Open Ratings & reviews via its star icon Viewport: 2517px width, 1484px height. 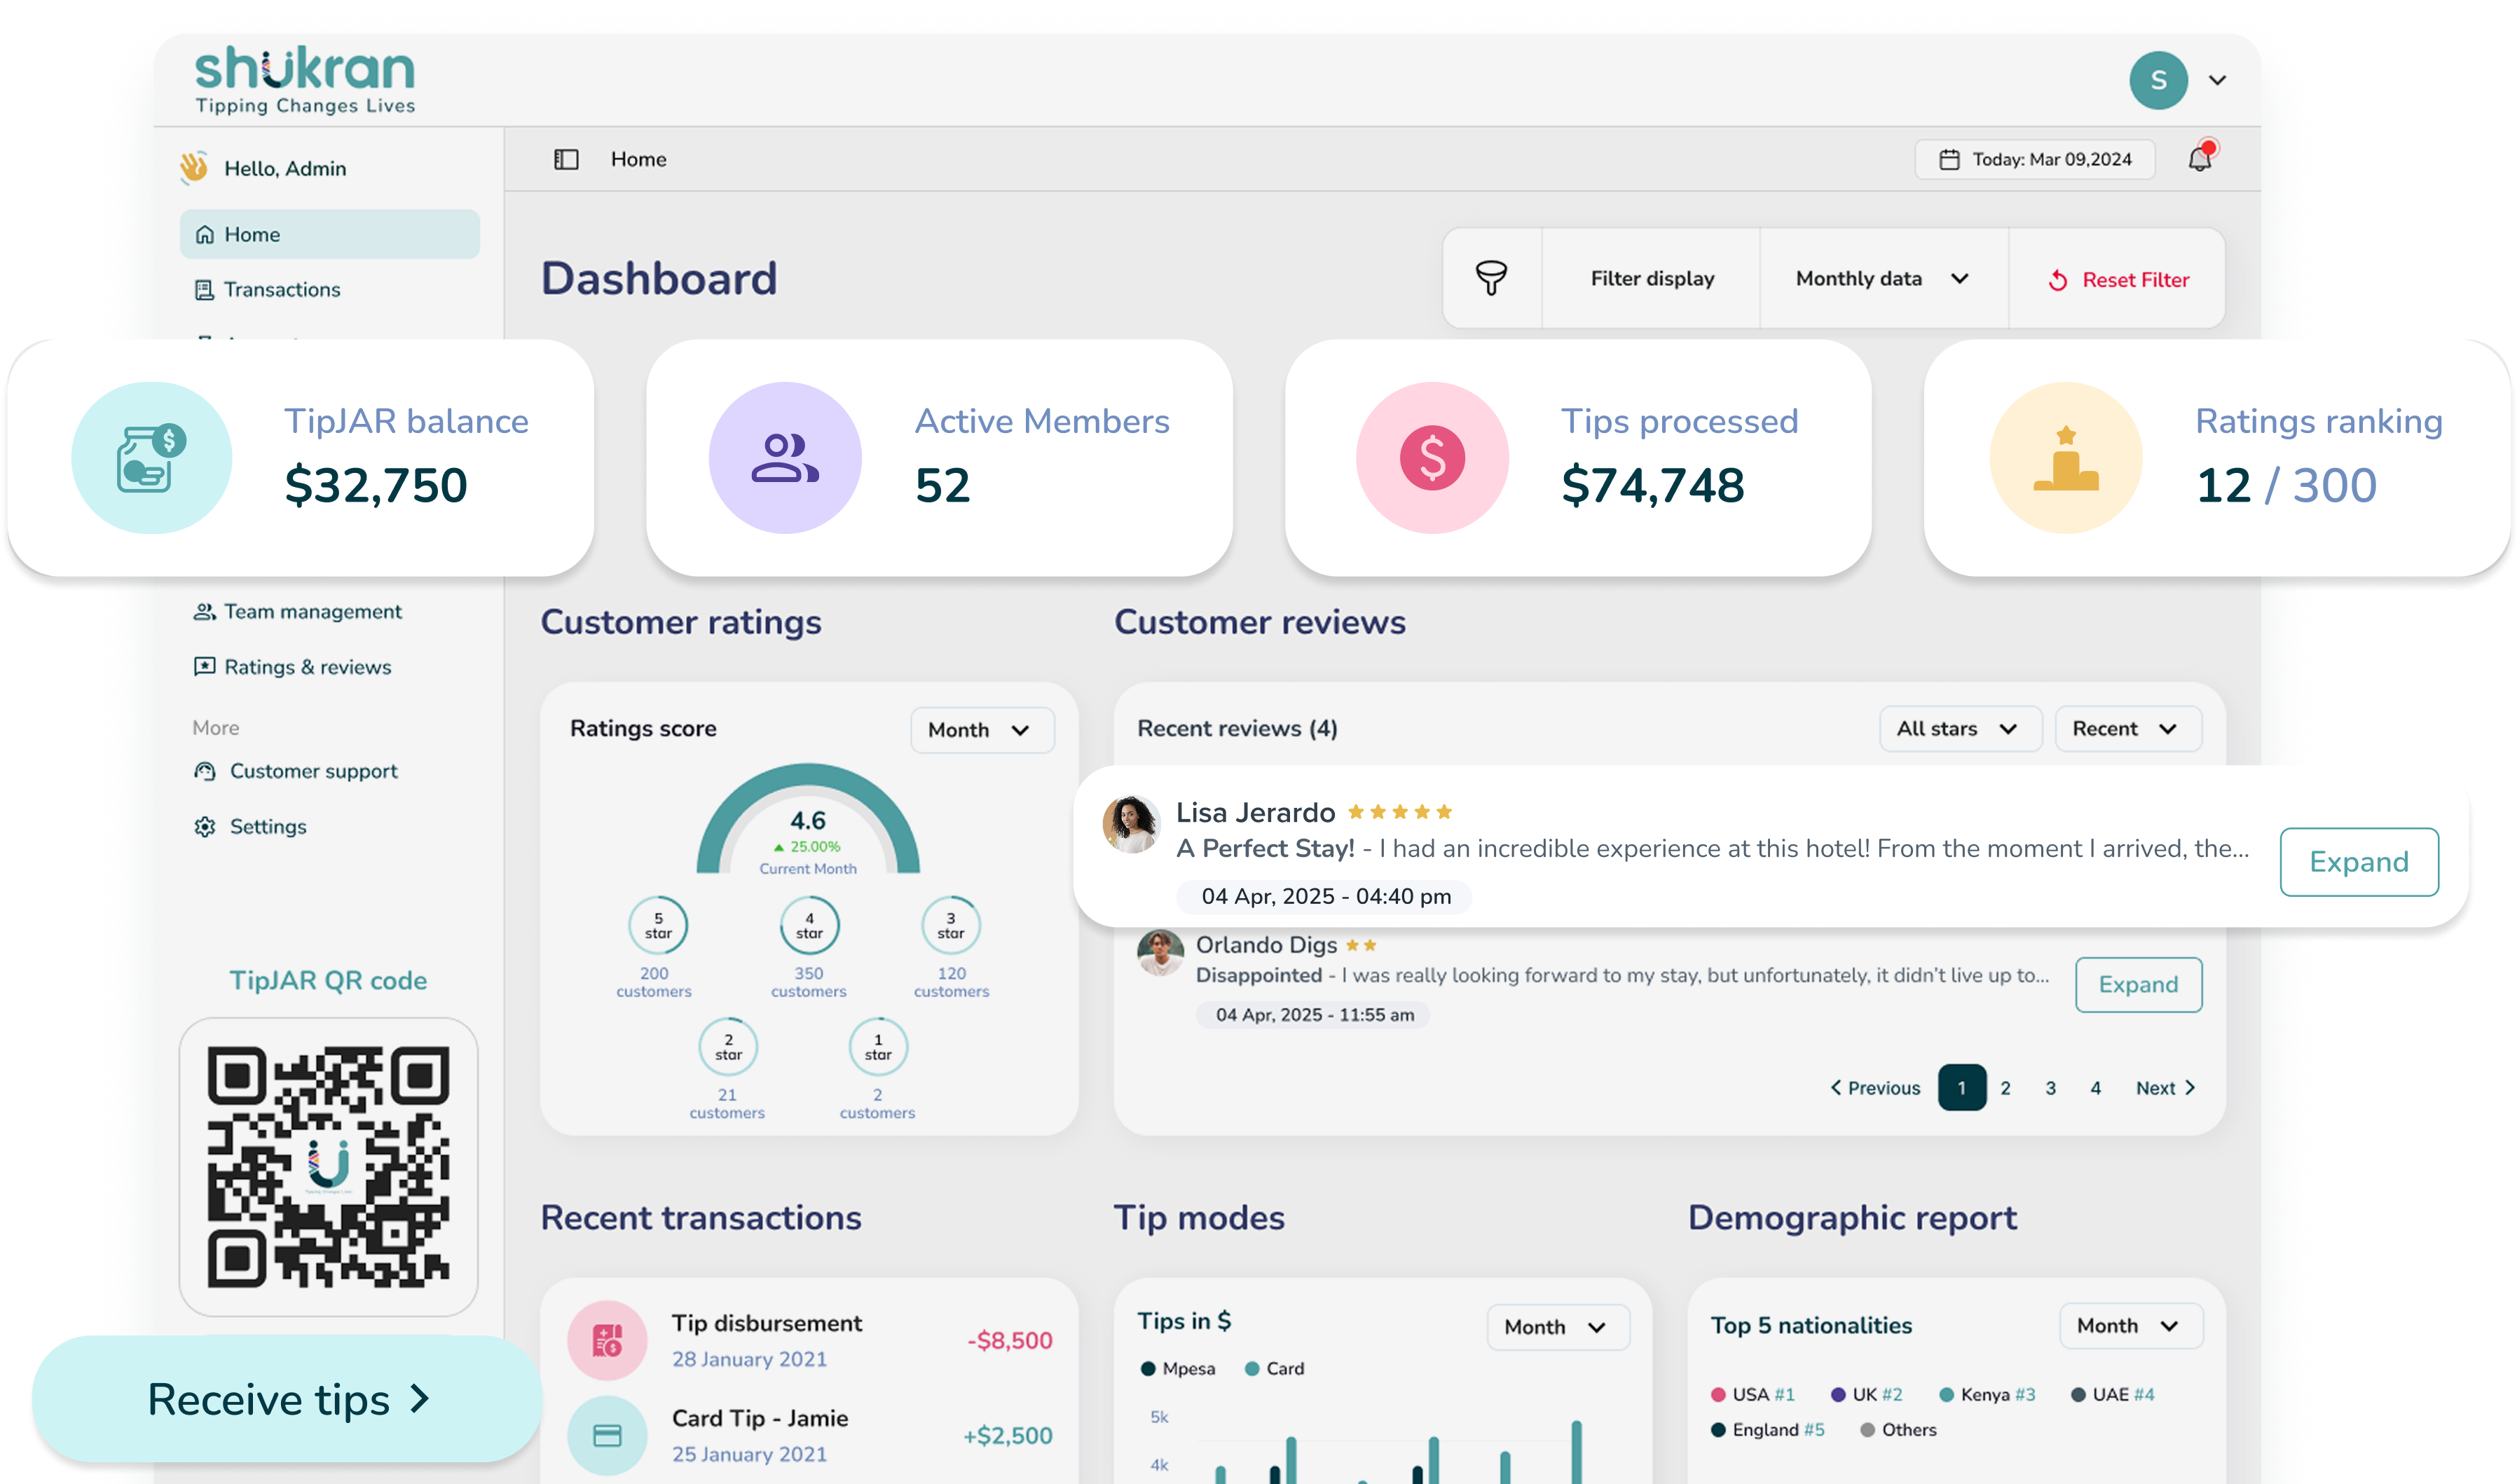204,666
